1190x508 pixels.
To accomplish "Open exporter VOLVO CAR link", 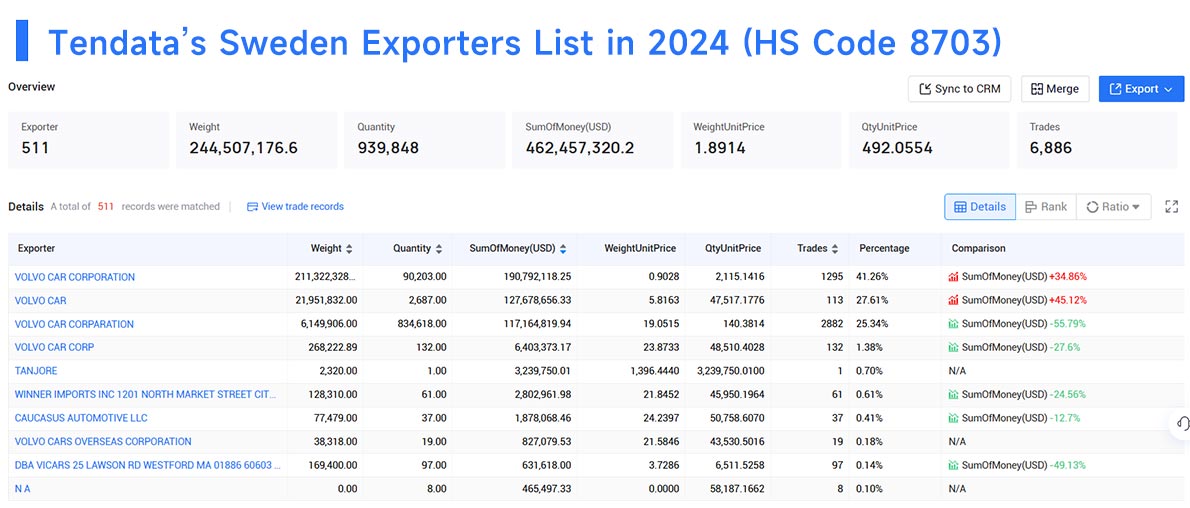I will (40, 301).
